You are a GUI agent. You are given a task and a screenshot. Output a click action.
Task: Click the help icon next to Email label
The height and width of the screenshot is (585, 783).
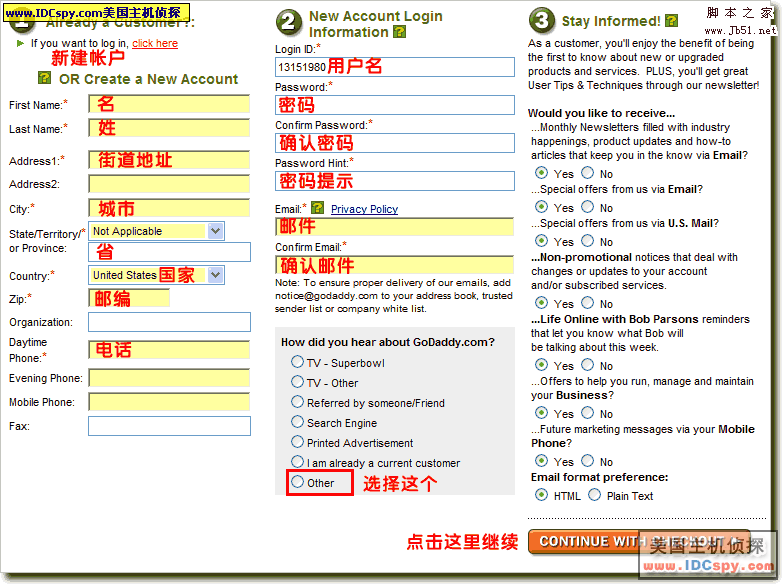click(317, 208)
